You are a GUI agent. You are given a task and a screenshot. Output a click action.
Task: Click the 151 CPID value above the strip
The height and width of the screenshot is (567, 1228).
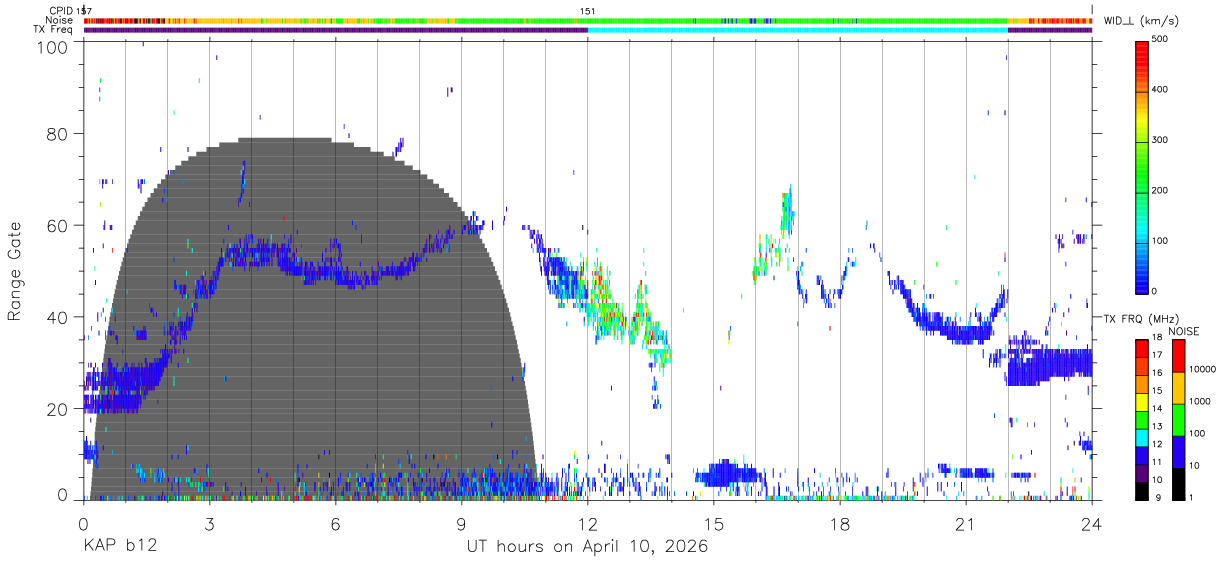pos(588,10)
